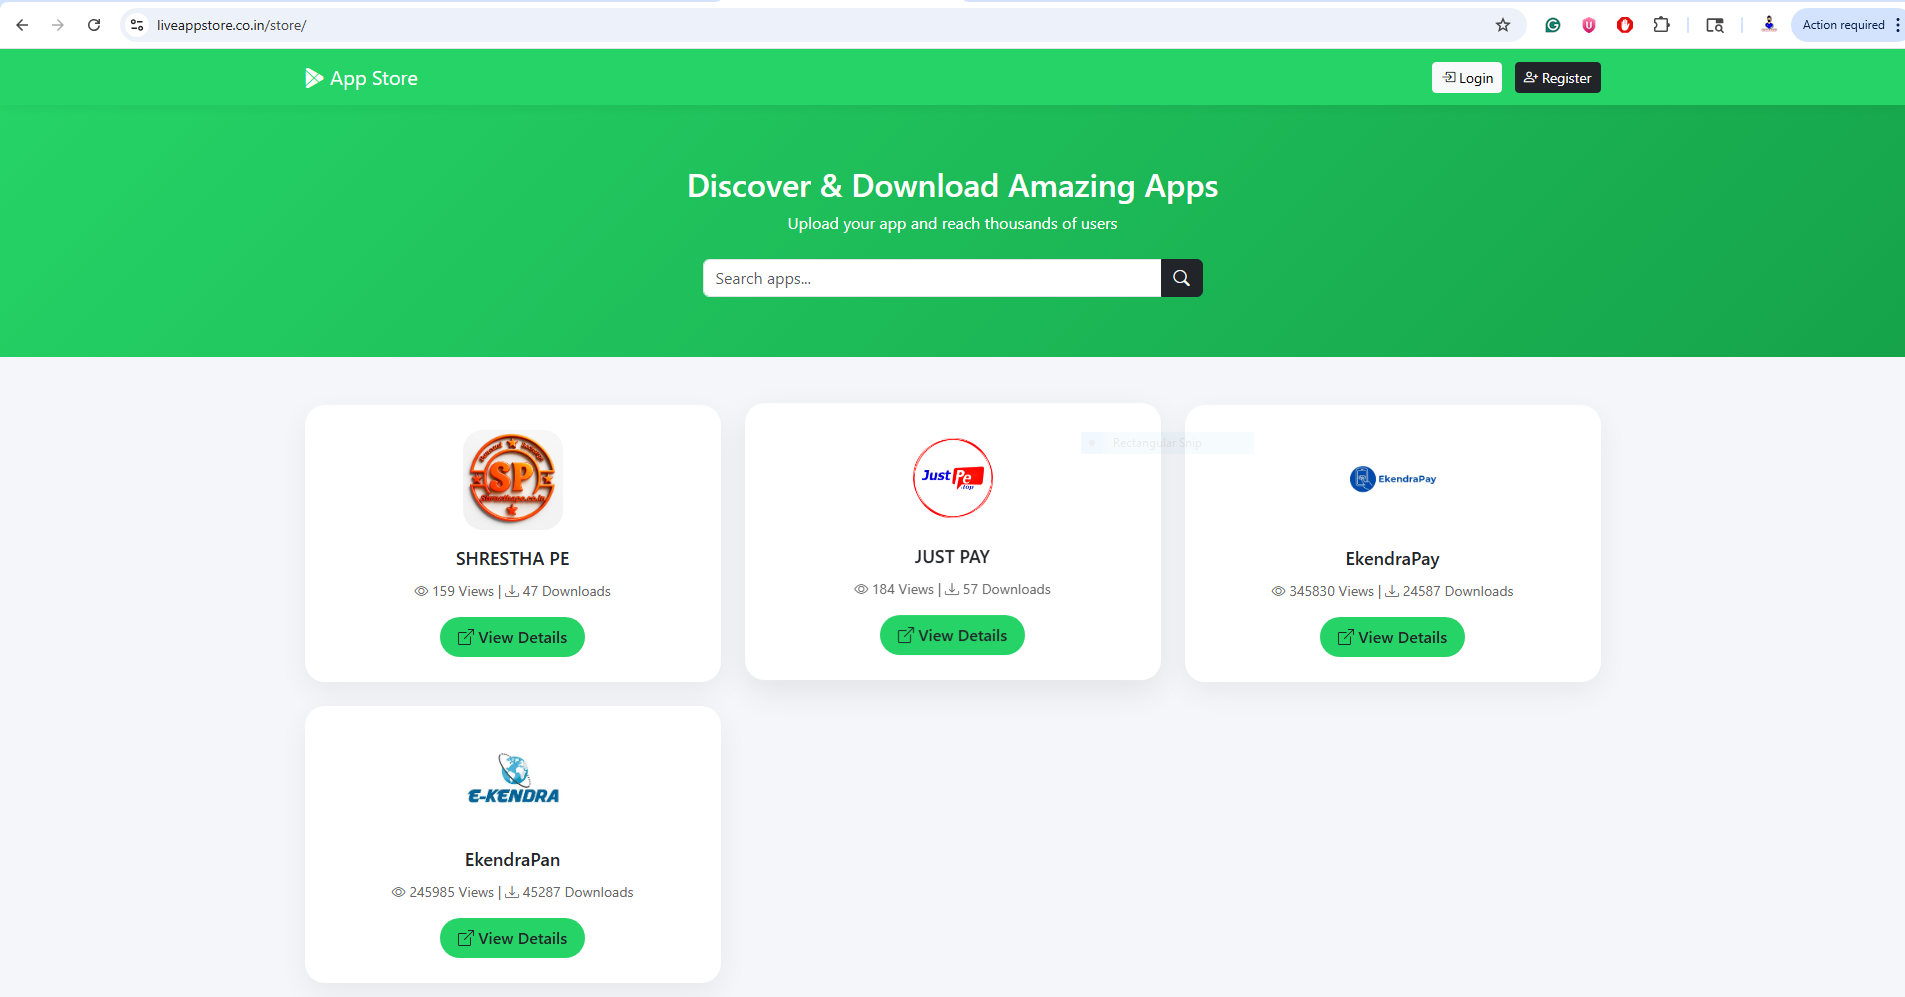Click the EkendraPay app logo

click(x=1392, y=479)
